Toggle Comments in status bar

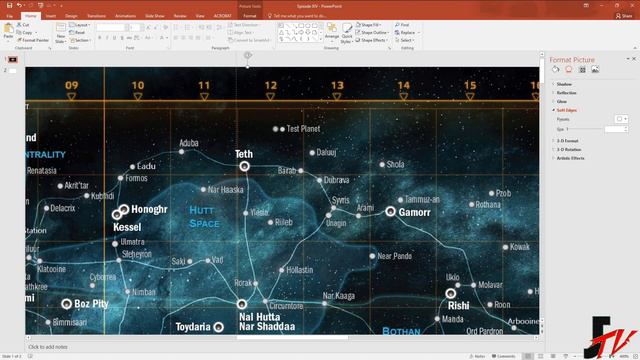(x=503, y=356)
